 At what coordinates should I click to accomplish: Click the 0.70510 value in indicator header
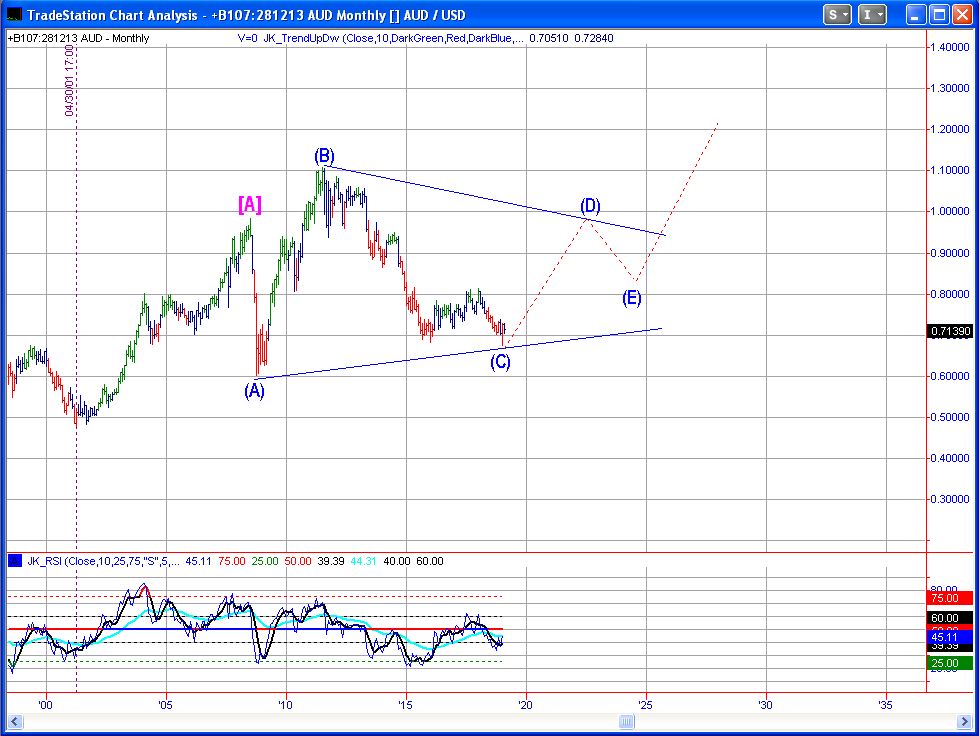click(x=549, y=38)
